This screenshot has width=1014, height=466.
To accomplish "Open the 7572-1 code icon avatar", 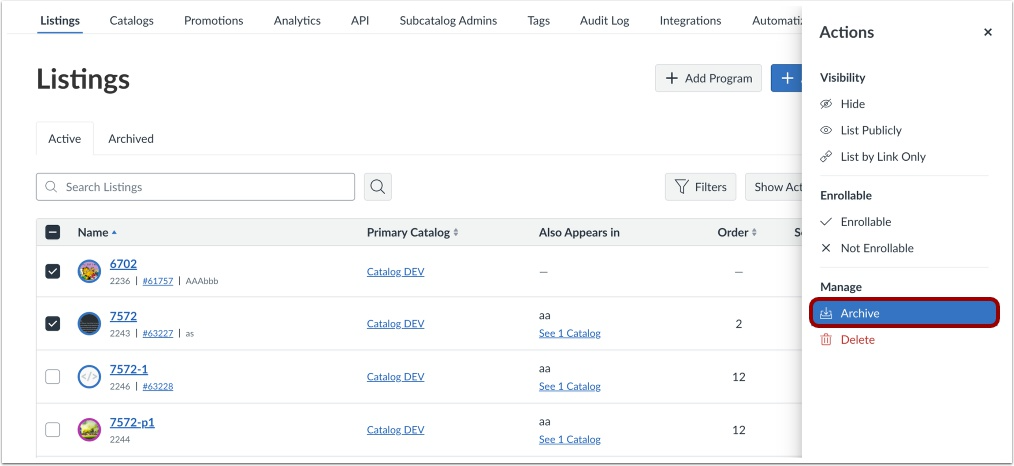I will (89, 377).
